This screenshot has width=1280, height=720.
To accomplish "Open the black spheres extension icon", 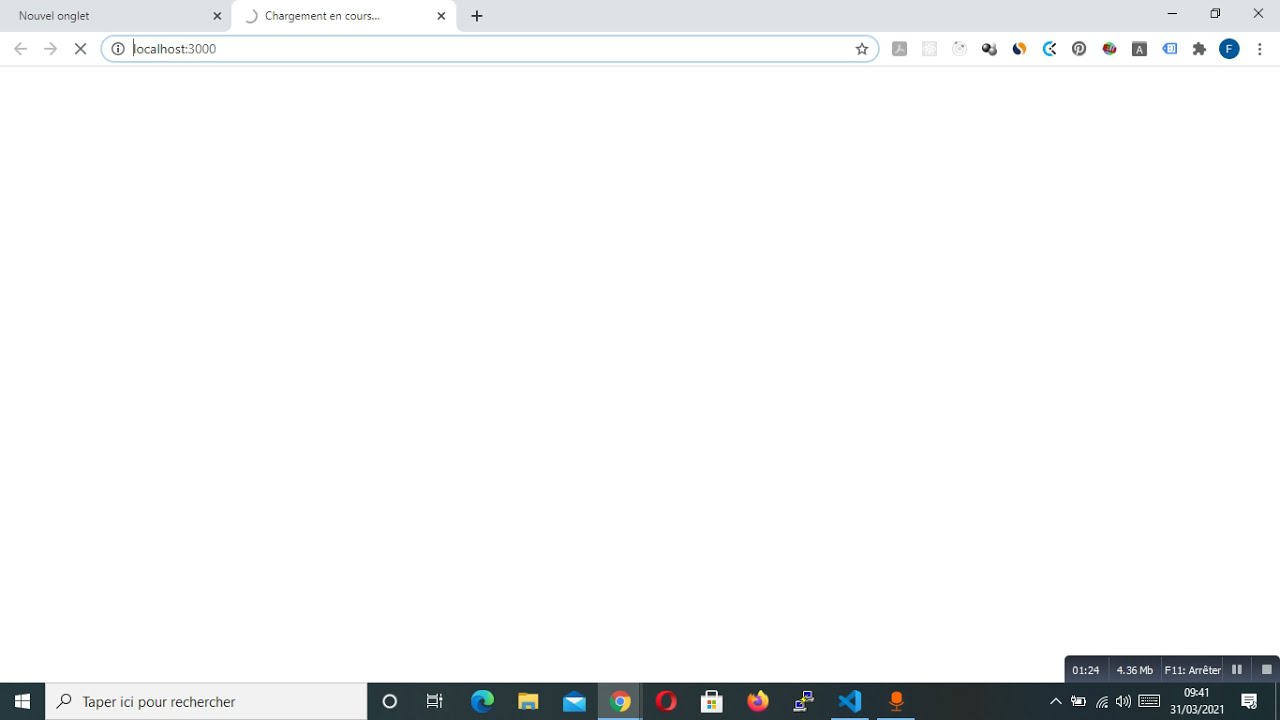I will pyautogui.click(x=989, y=48).
